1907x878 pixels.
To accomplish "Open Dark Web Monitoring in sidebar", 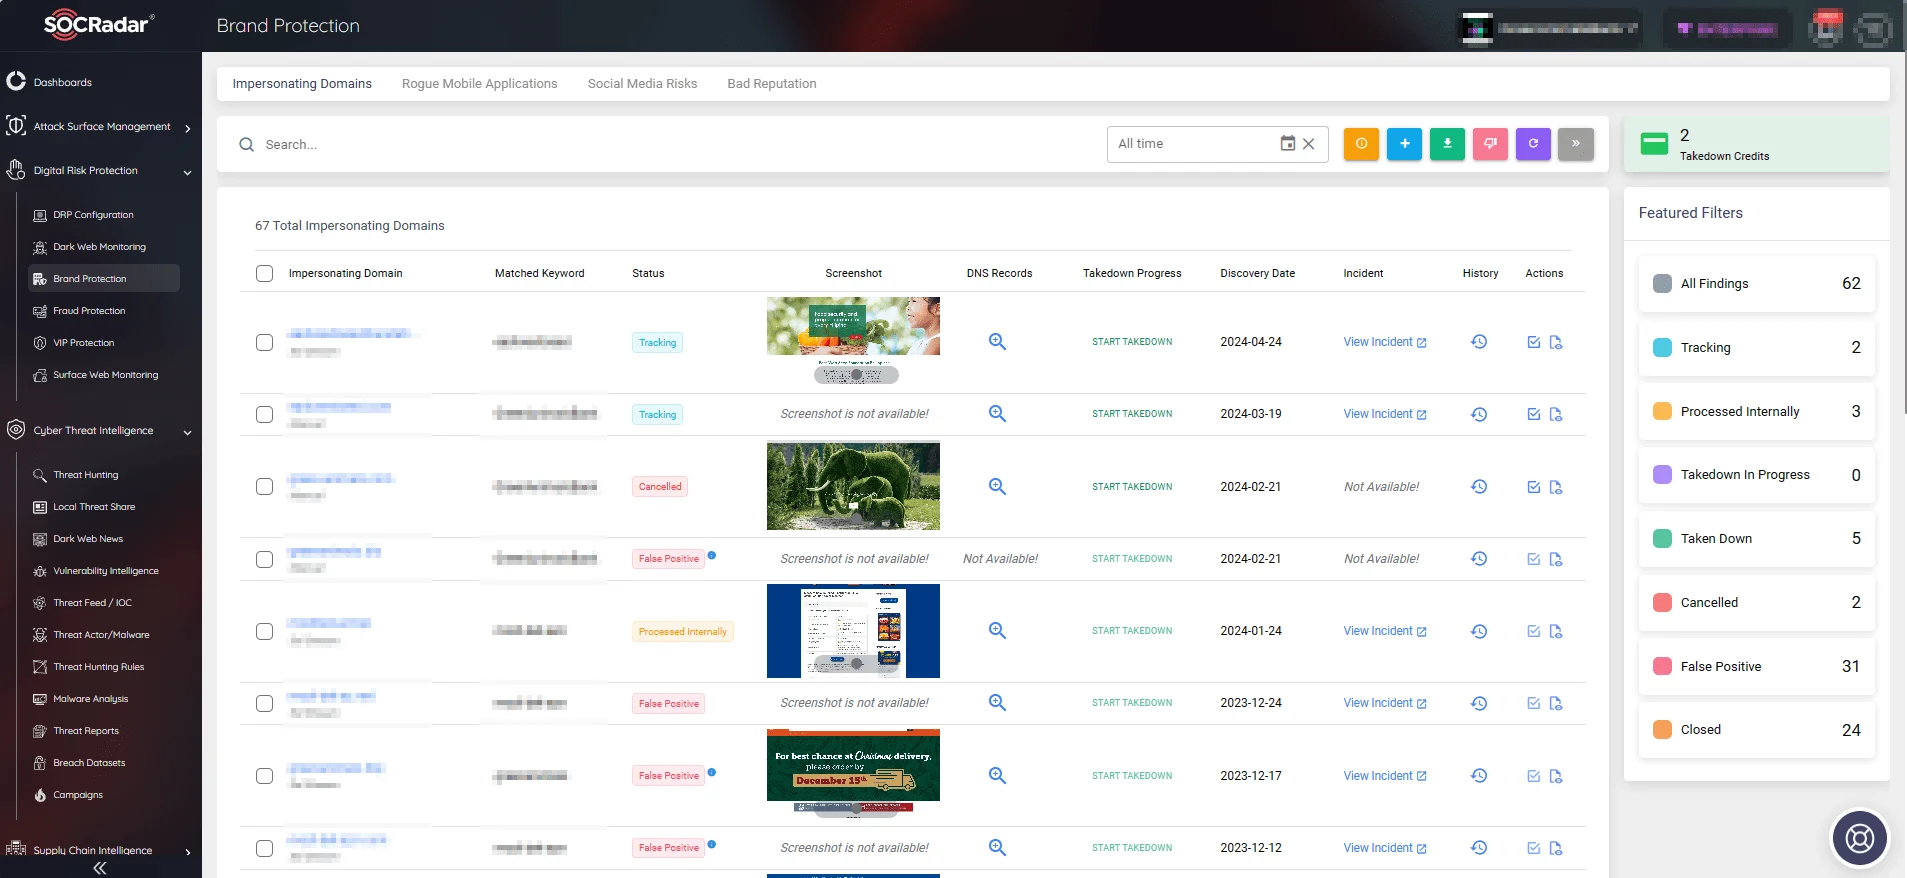I will tap(99, 247).
